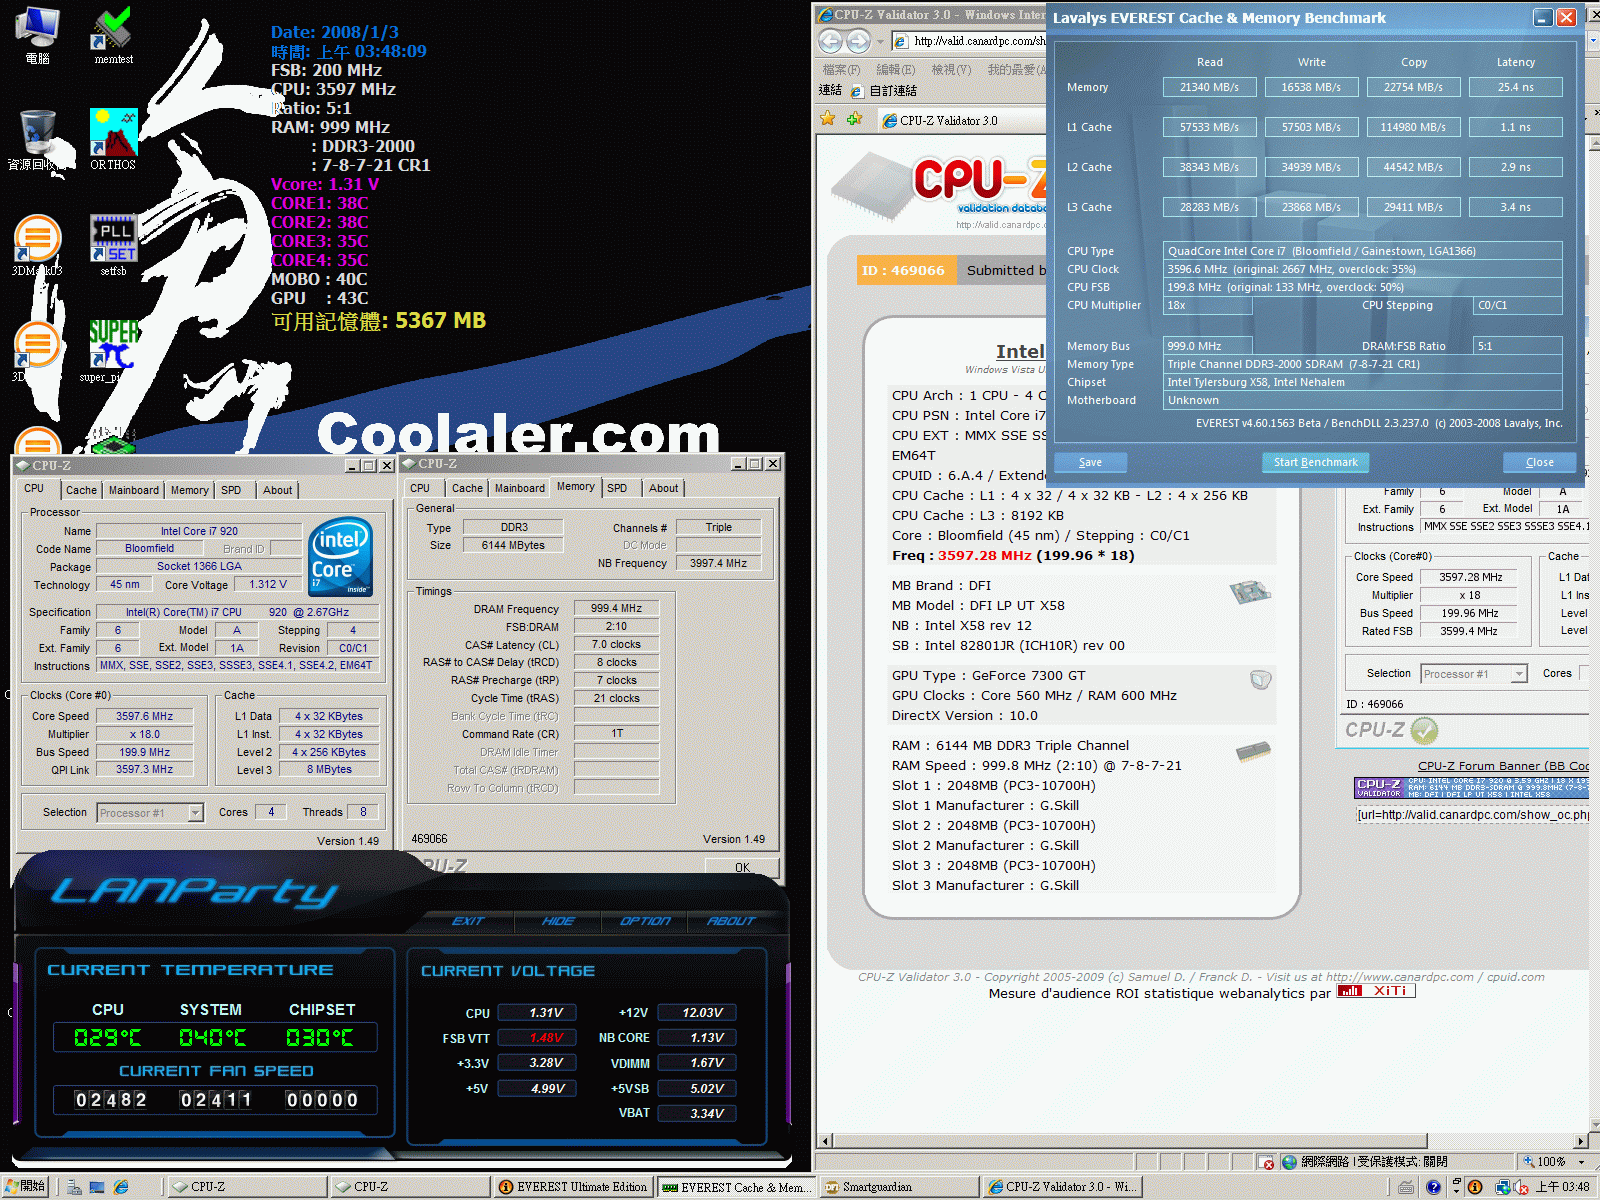Click the Intel Core i7 logo in CPU-Z
This screenshot has height=1200, width=1600.
[341, 557]
